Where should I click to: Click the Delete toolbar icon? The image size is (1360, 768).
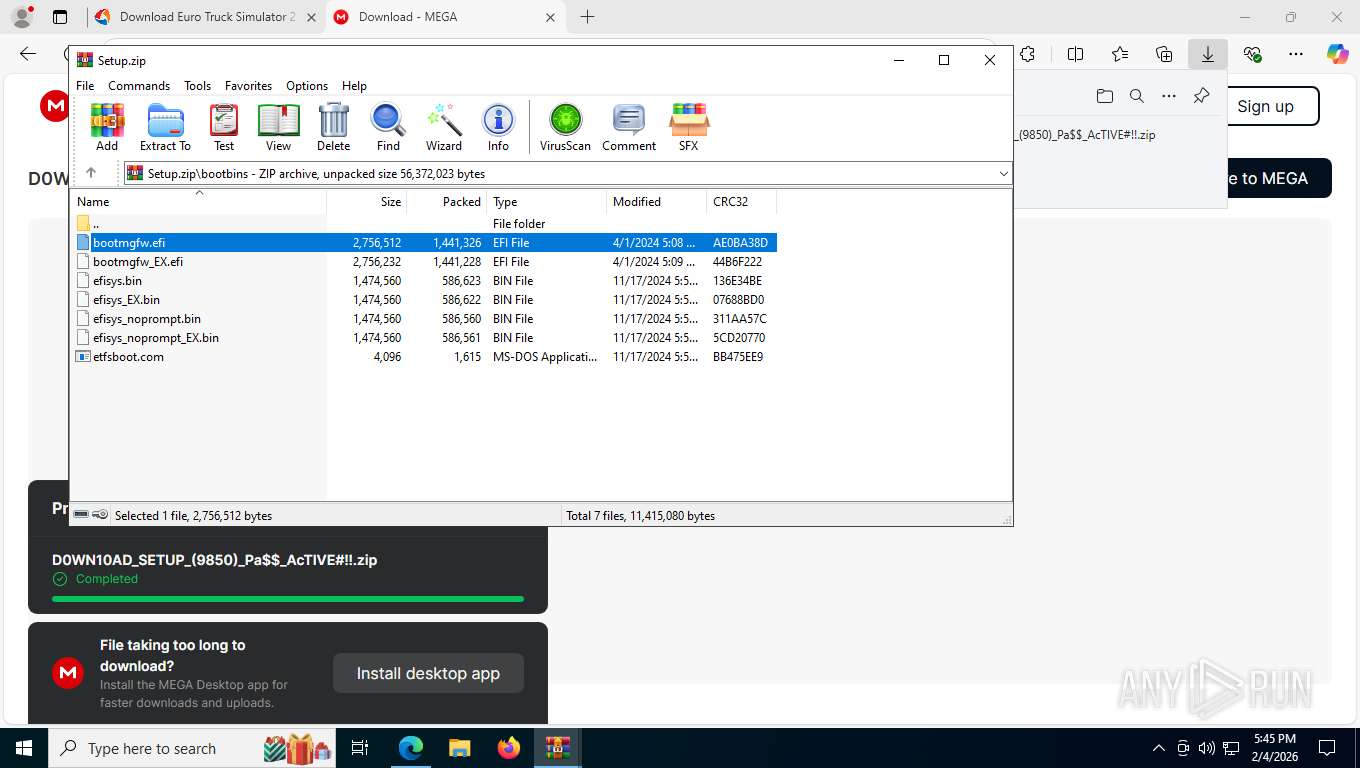pyautogui.click(x=333, y=127)
